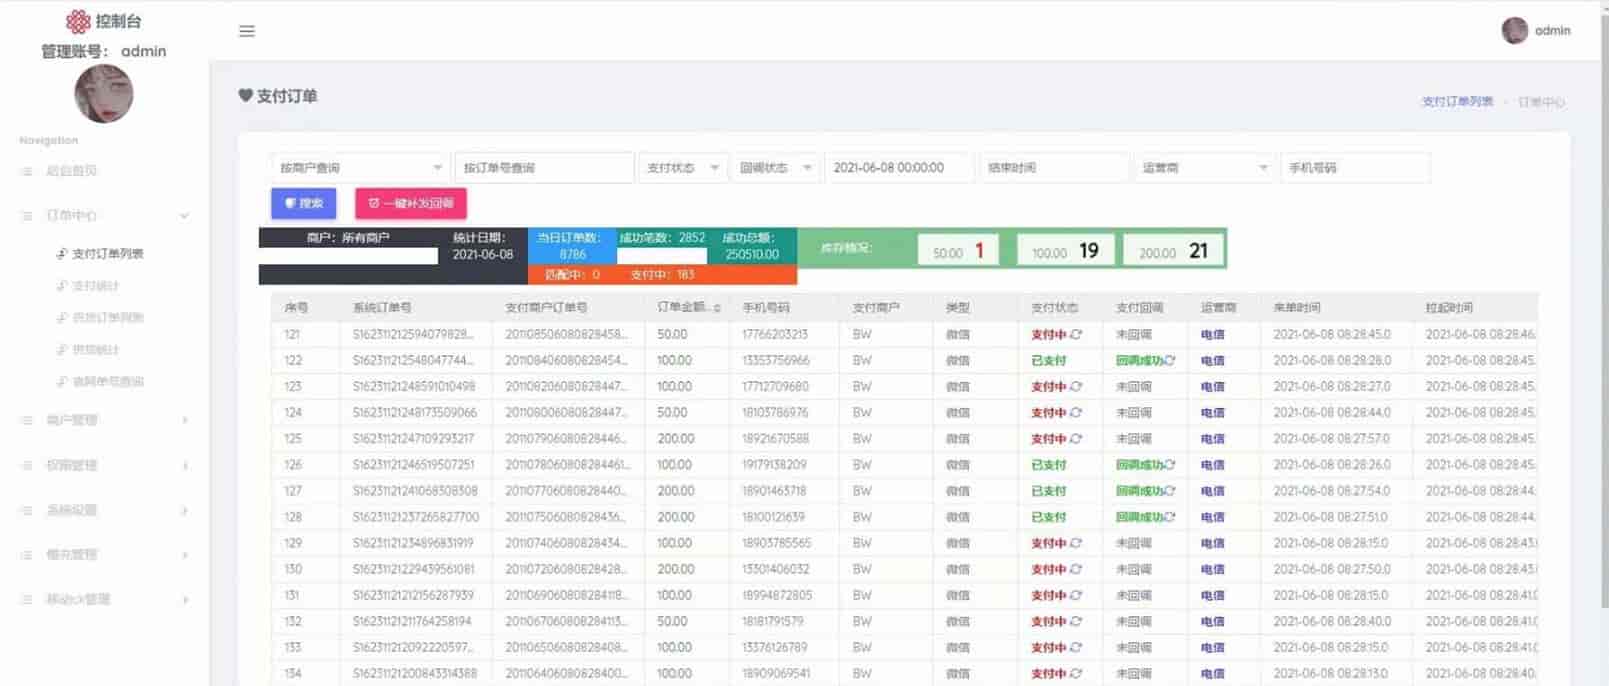Click the admin avatar in the top-right corner
The image size is (1609, 686).
1514,31
